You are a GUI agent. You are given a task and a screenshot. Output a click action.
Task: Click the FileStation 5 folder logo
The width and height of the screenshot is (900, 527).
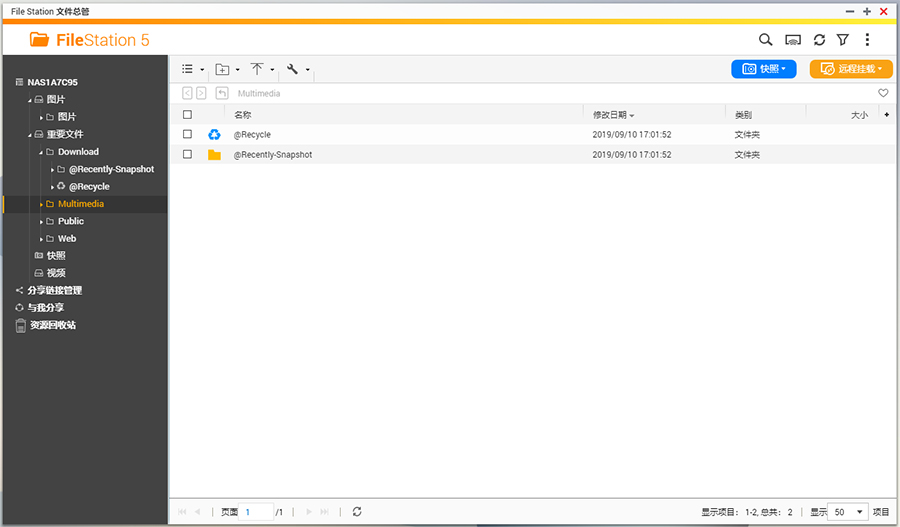point(40,39)
